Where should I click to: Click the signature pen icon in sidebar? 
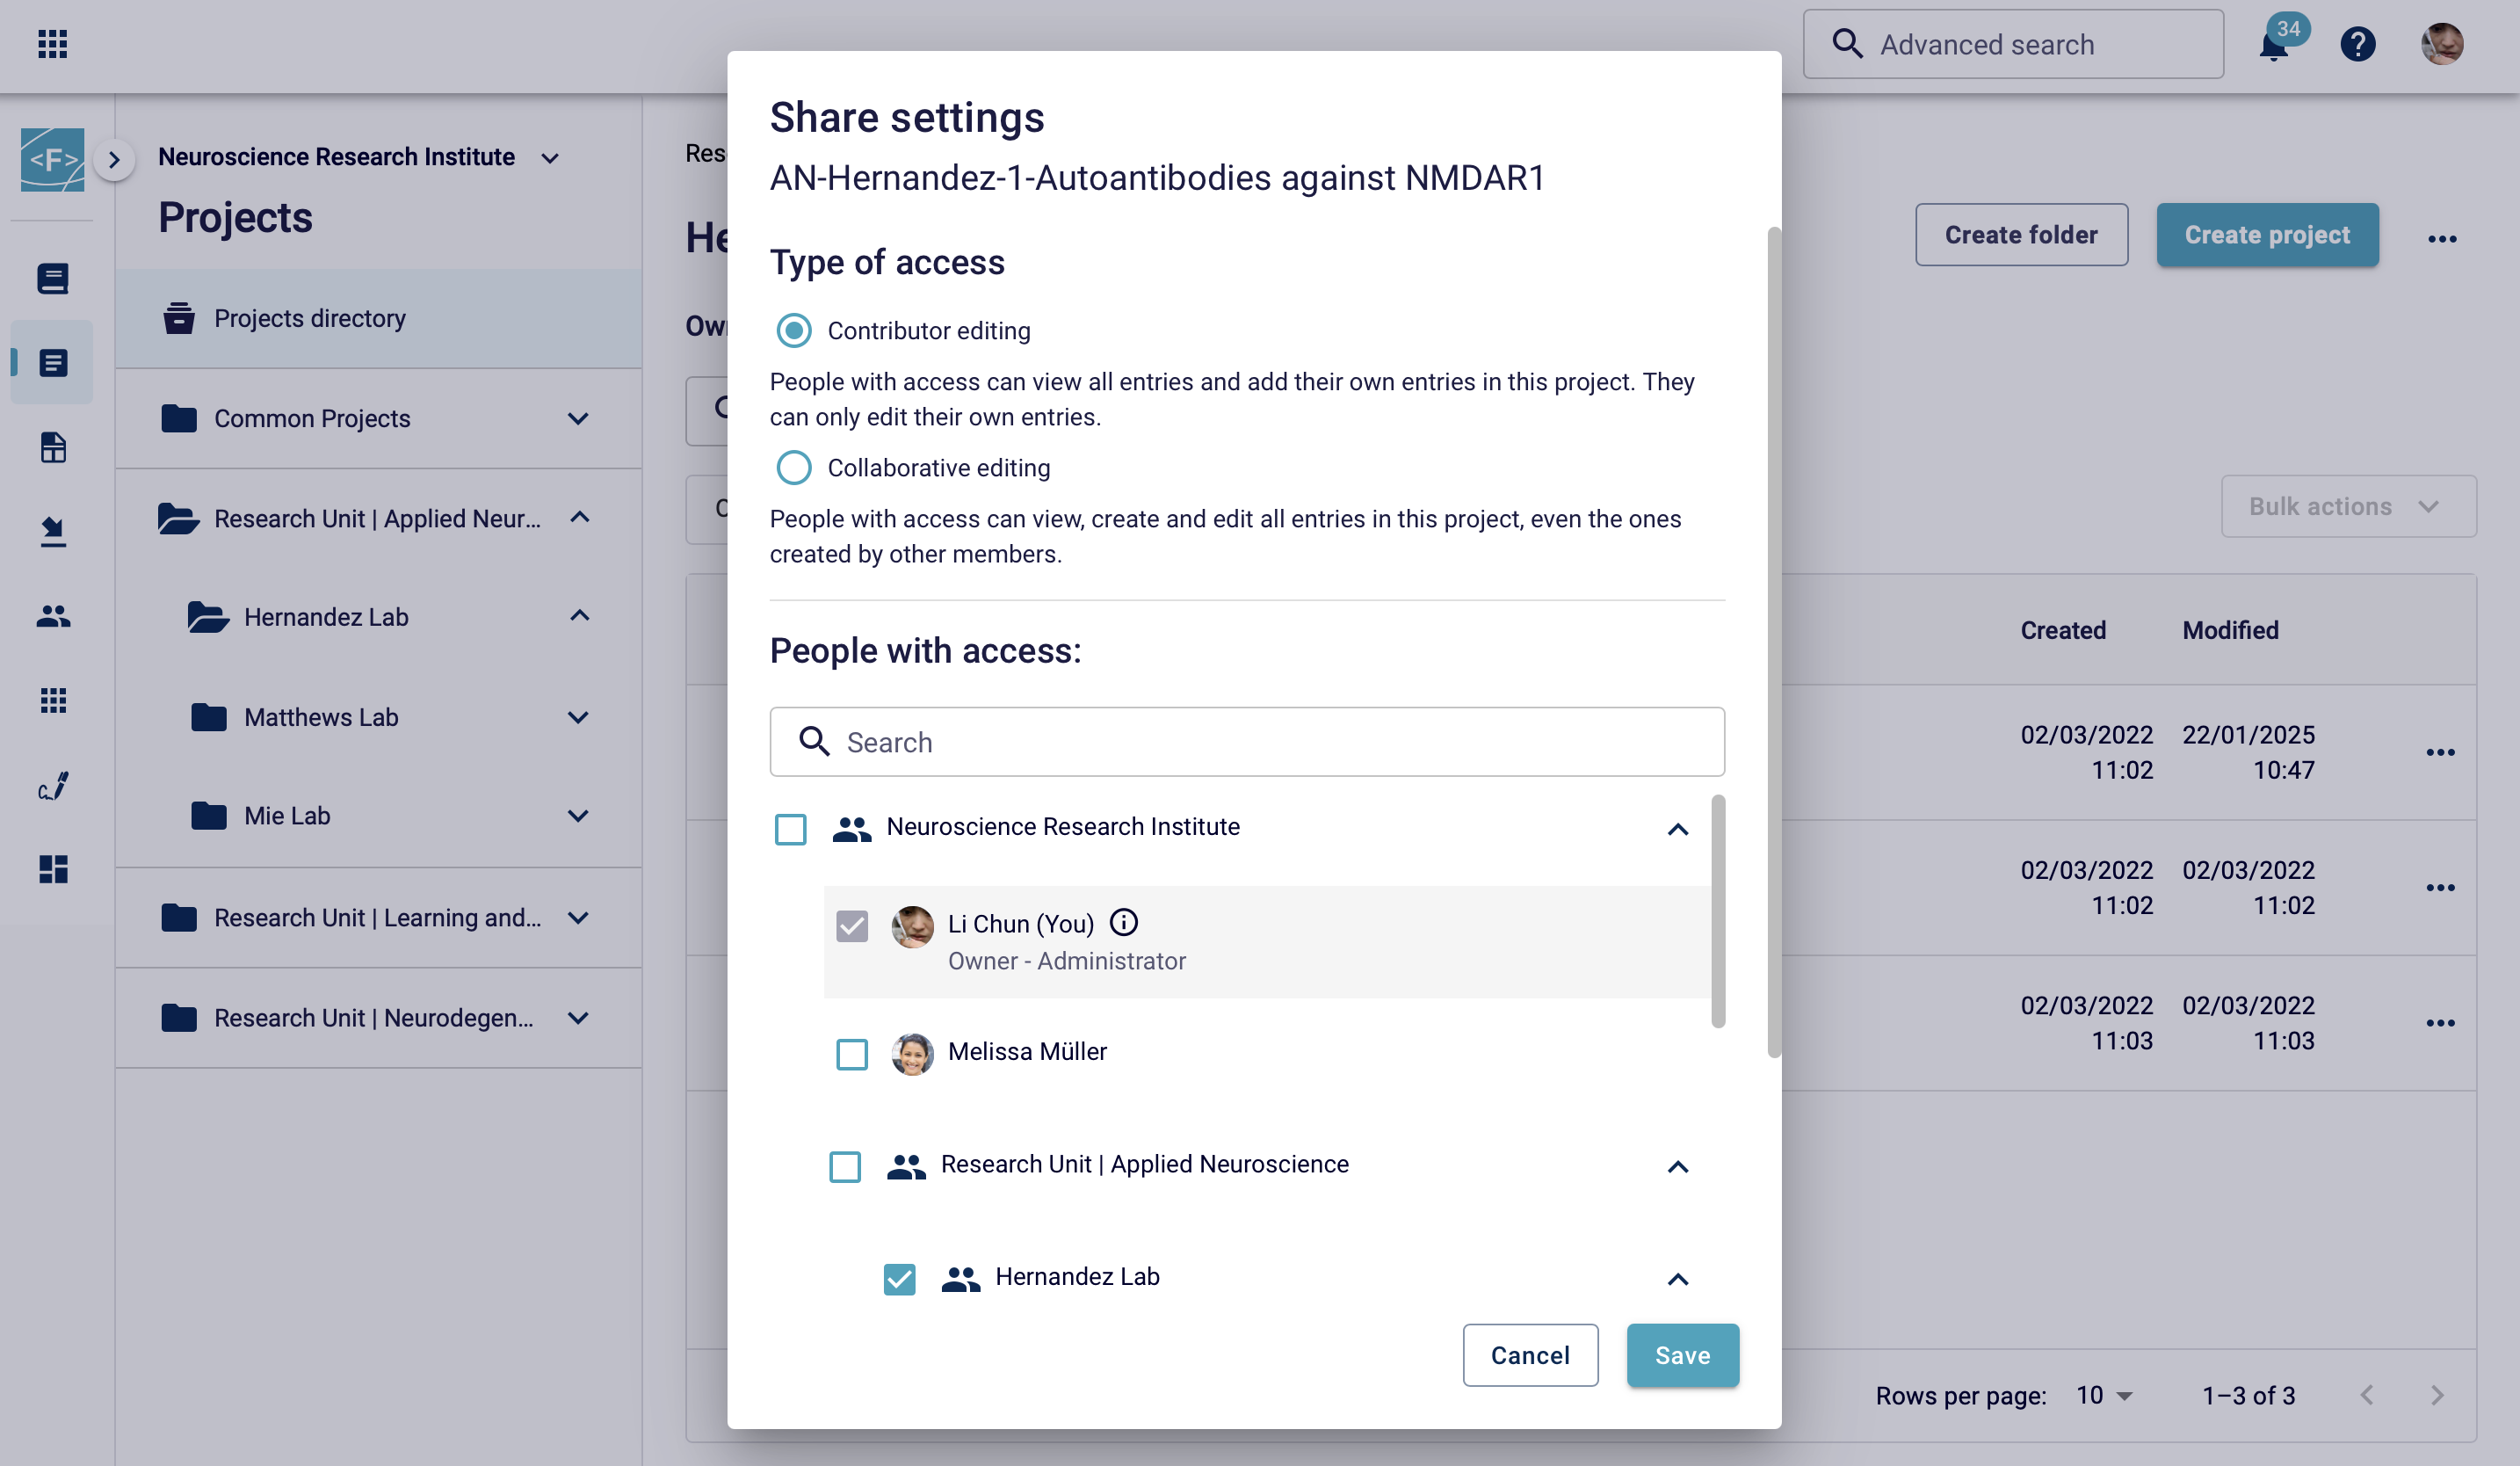point(53,786)
